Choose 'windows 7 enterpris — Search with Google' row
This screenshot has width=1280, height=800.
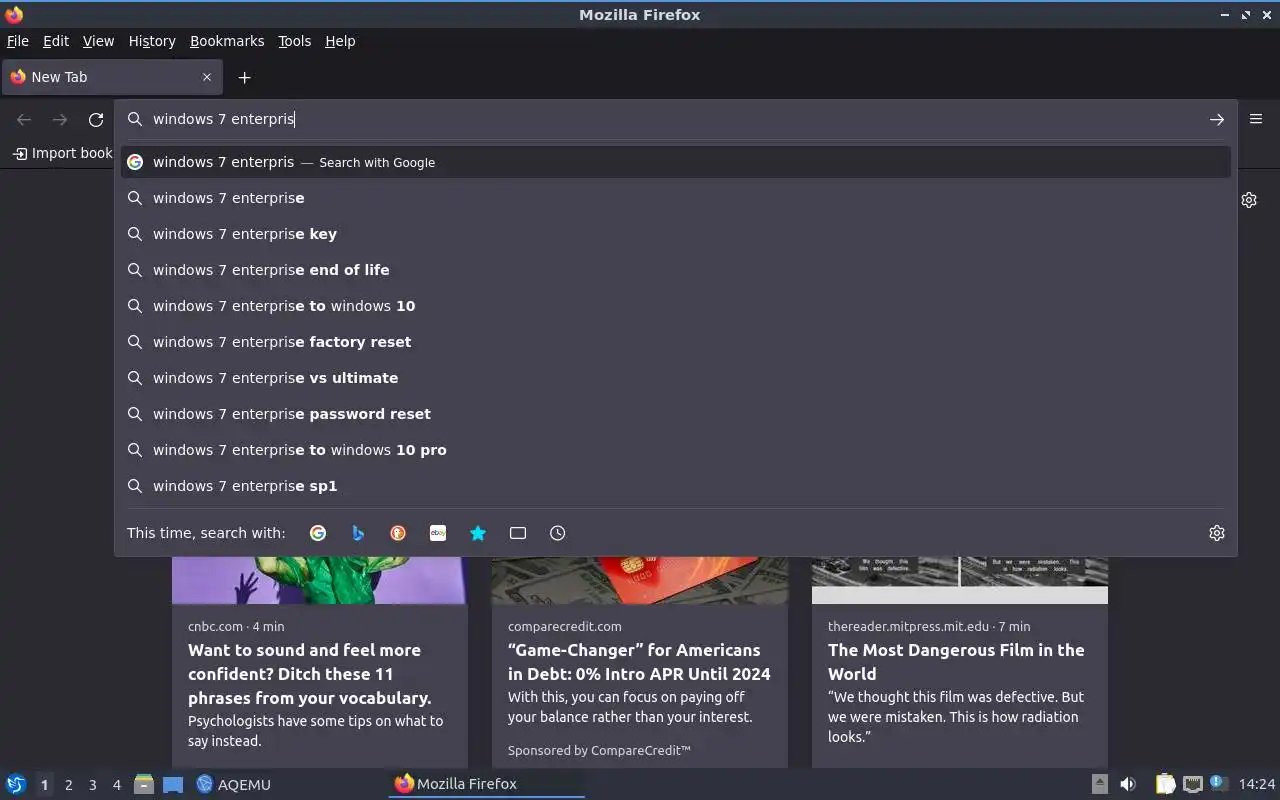pos(676,162)
